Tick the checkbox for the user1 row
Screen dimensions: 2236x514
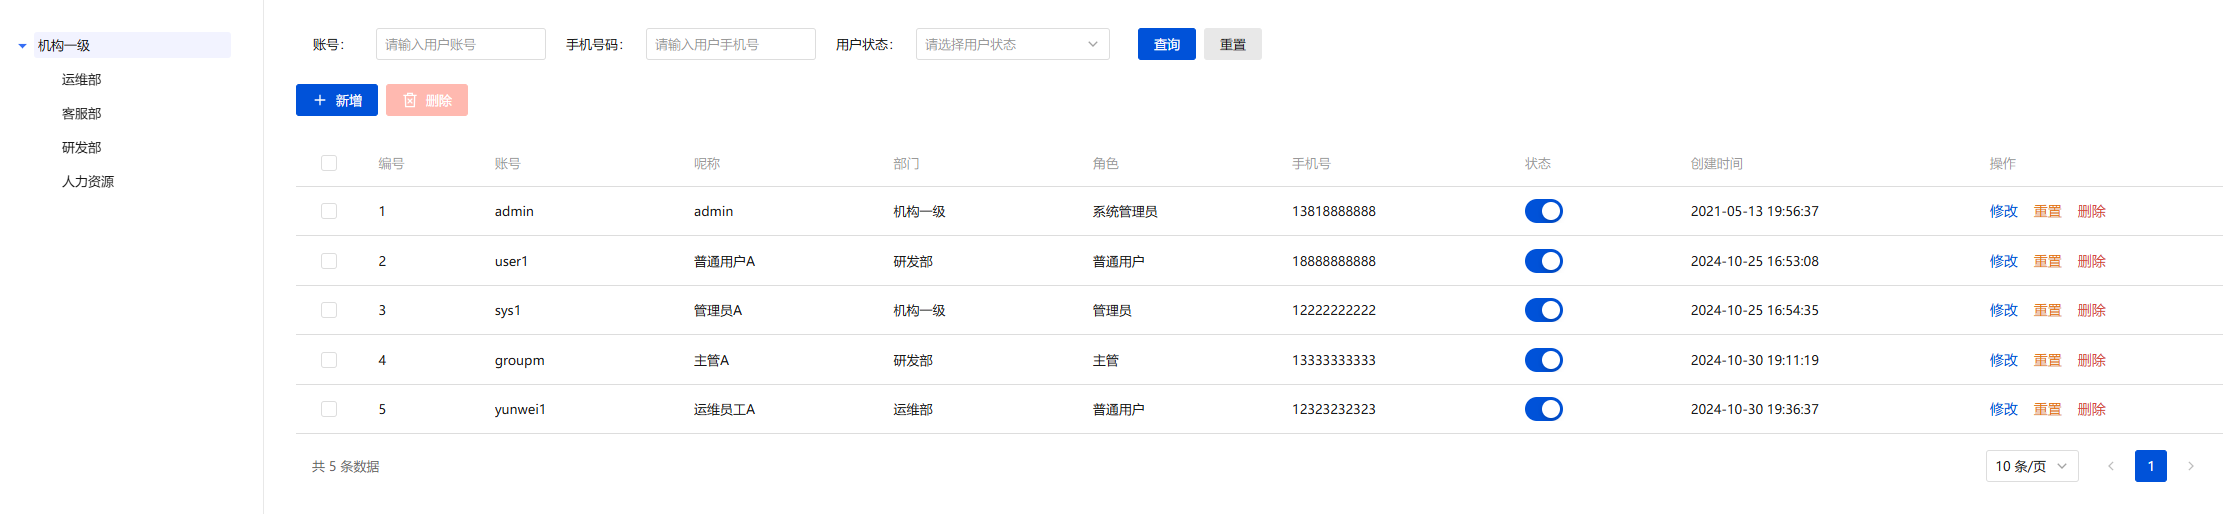(329, 261)
